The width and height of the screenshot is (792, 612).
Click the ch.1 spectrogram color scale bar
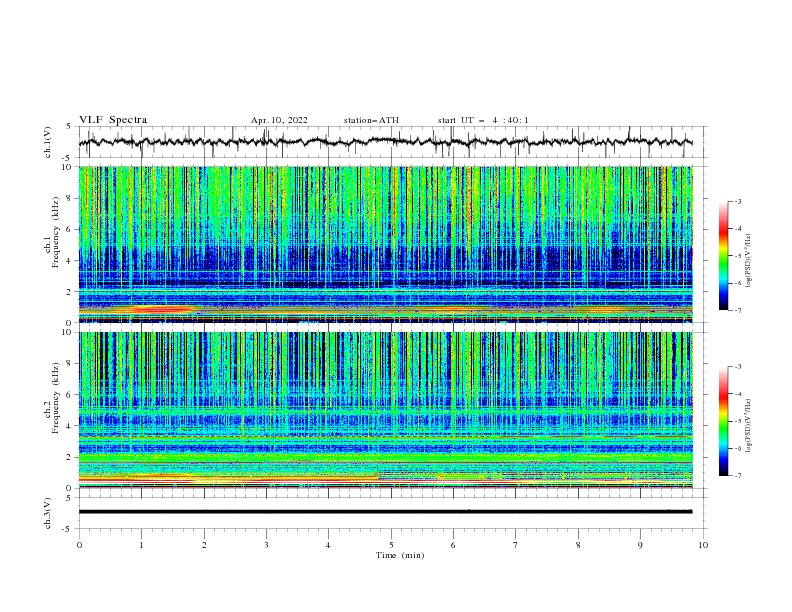coord(723,256)
